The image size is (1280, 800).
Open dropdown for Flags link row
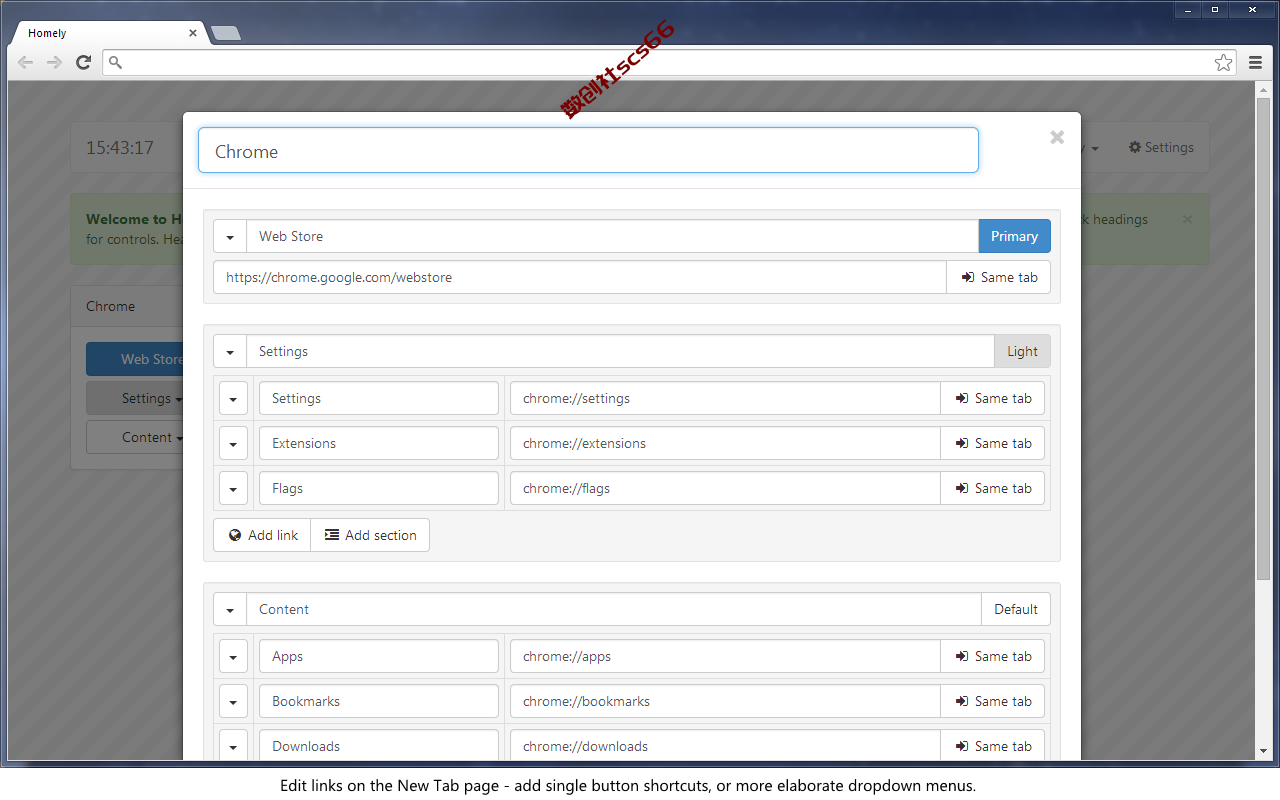tap(233, 488)
